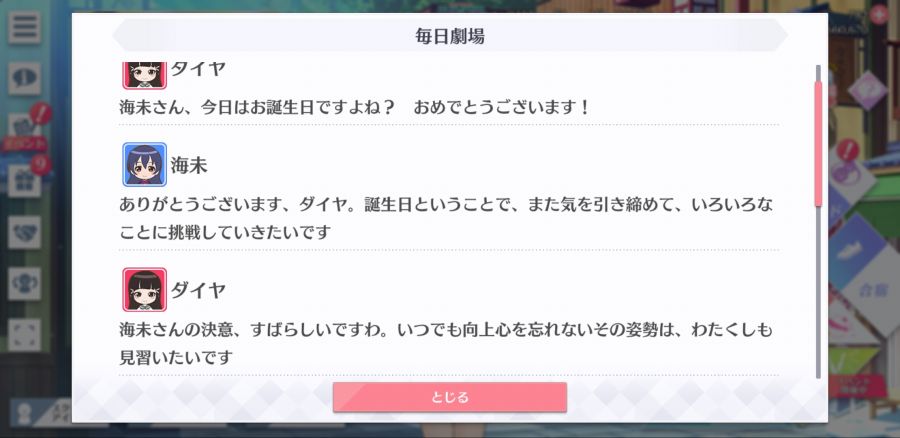Click 海未's thank-you dialogue text

447,219
